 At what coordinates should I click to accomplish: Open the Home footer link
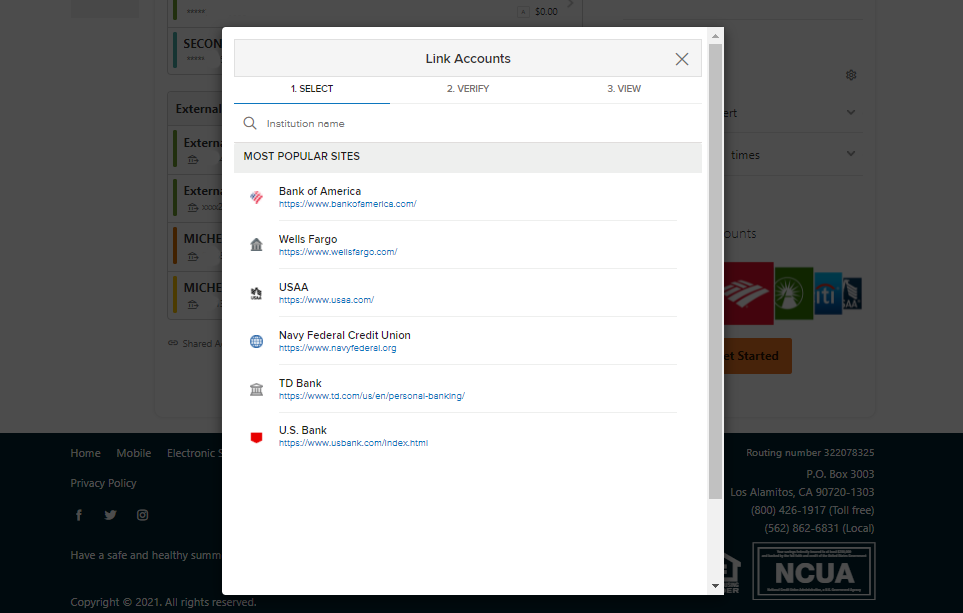pyautogui.click(x=85, y=453)
